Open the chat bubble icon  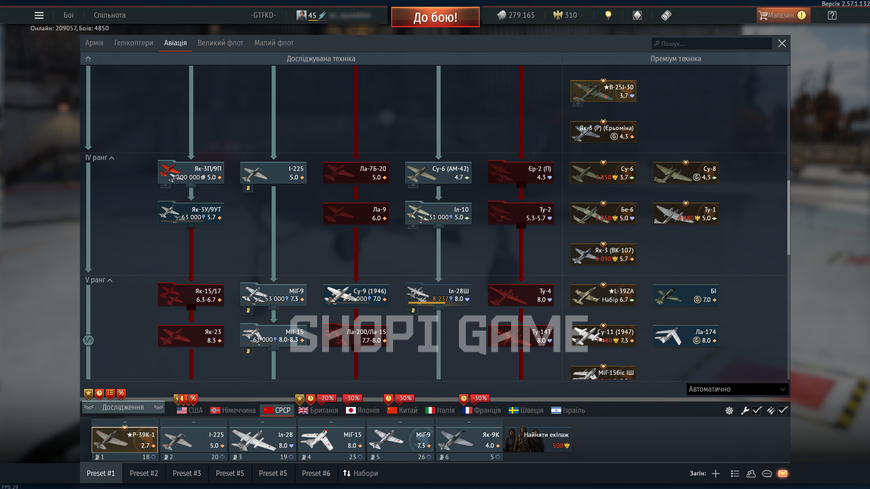point(767,473)
